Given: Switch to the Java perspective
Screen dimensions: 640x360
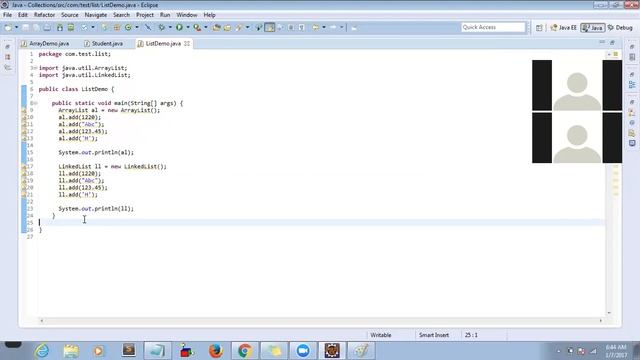Looking at the screenshot, I should click(x=593, y=28).
